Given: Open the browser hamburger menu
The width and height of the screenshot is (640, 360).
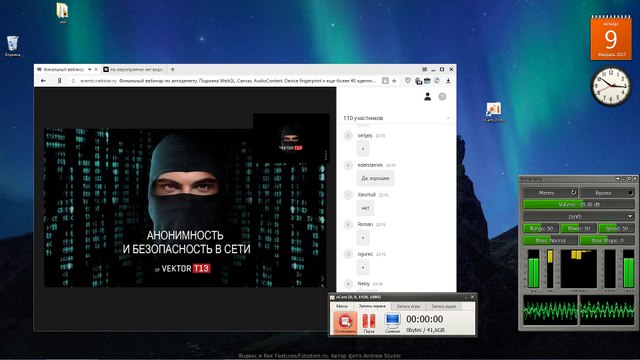Looking at the screenshot, I should pyautogui.click(x=424, y=69).
